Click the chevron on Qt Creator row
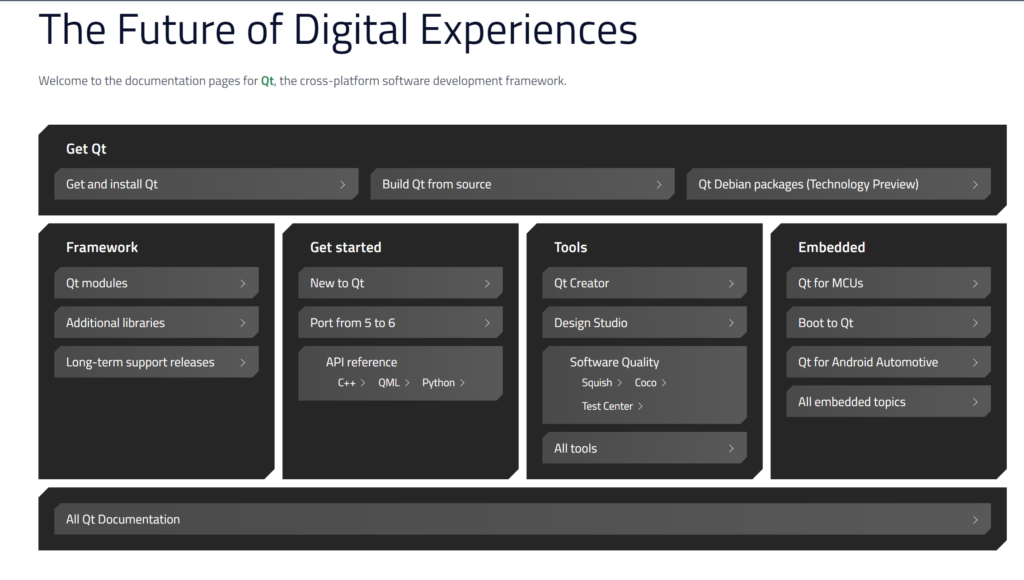The image size is (1024, 580). (731, 283)
